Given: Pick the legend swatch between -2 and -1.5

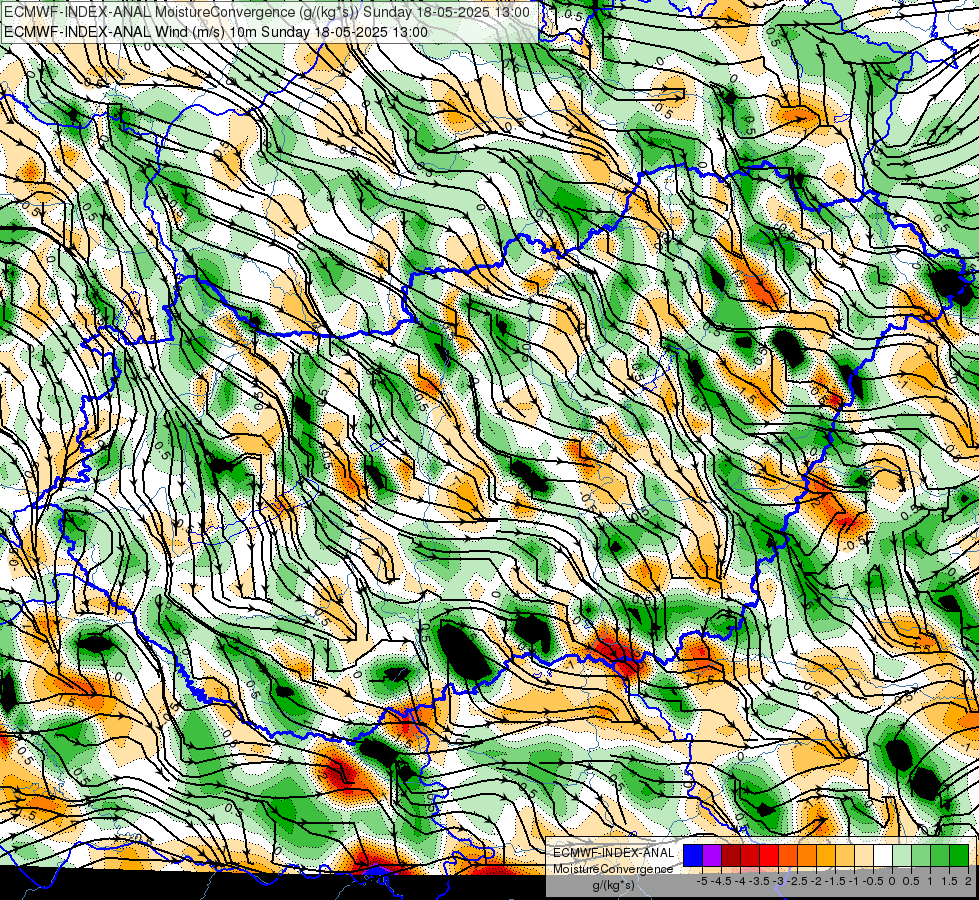Looking at the screenshot, I should [825, 856].
